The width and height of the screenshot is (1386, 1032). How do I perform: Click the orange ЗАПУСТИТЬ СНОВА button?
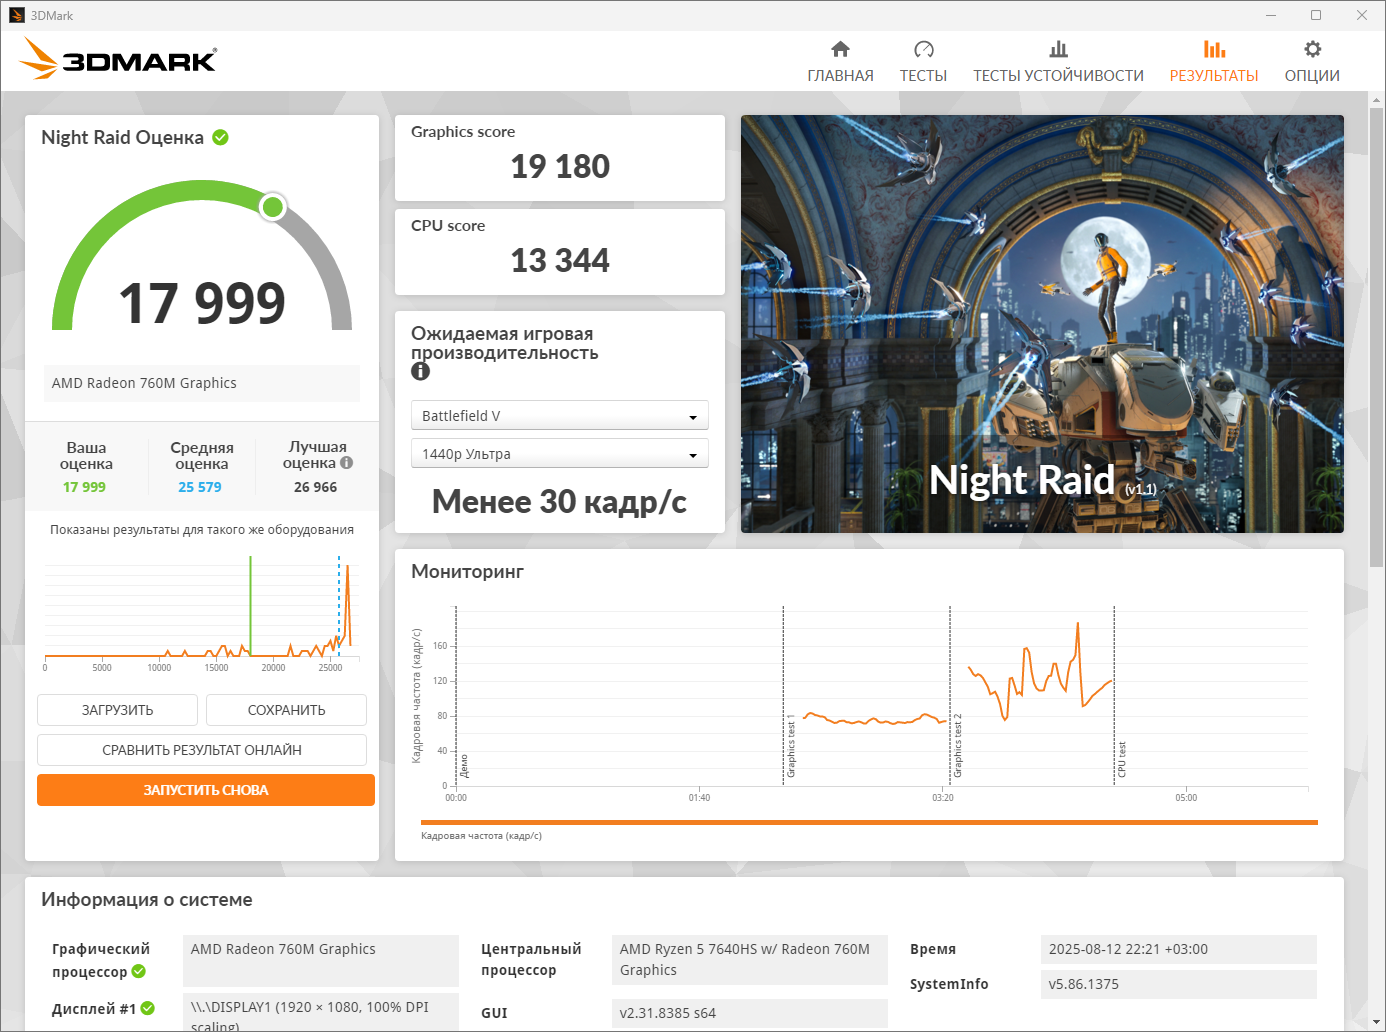pyautogui.click(x=206, y=790)
